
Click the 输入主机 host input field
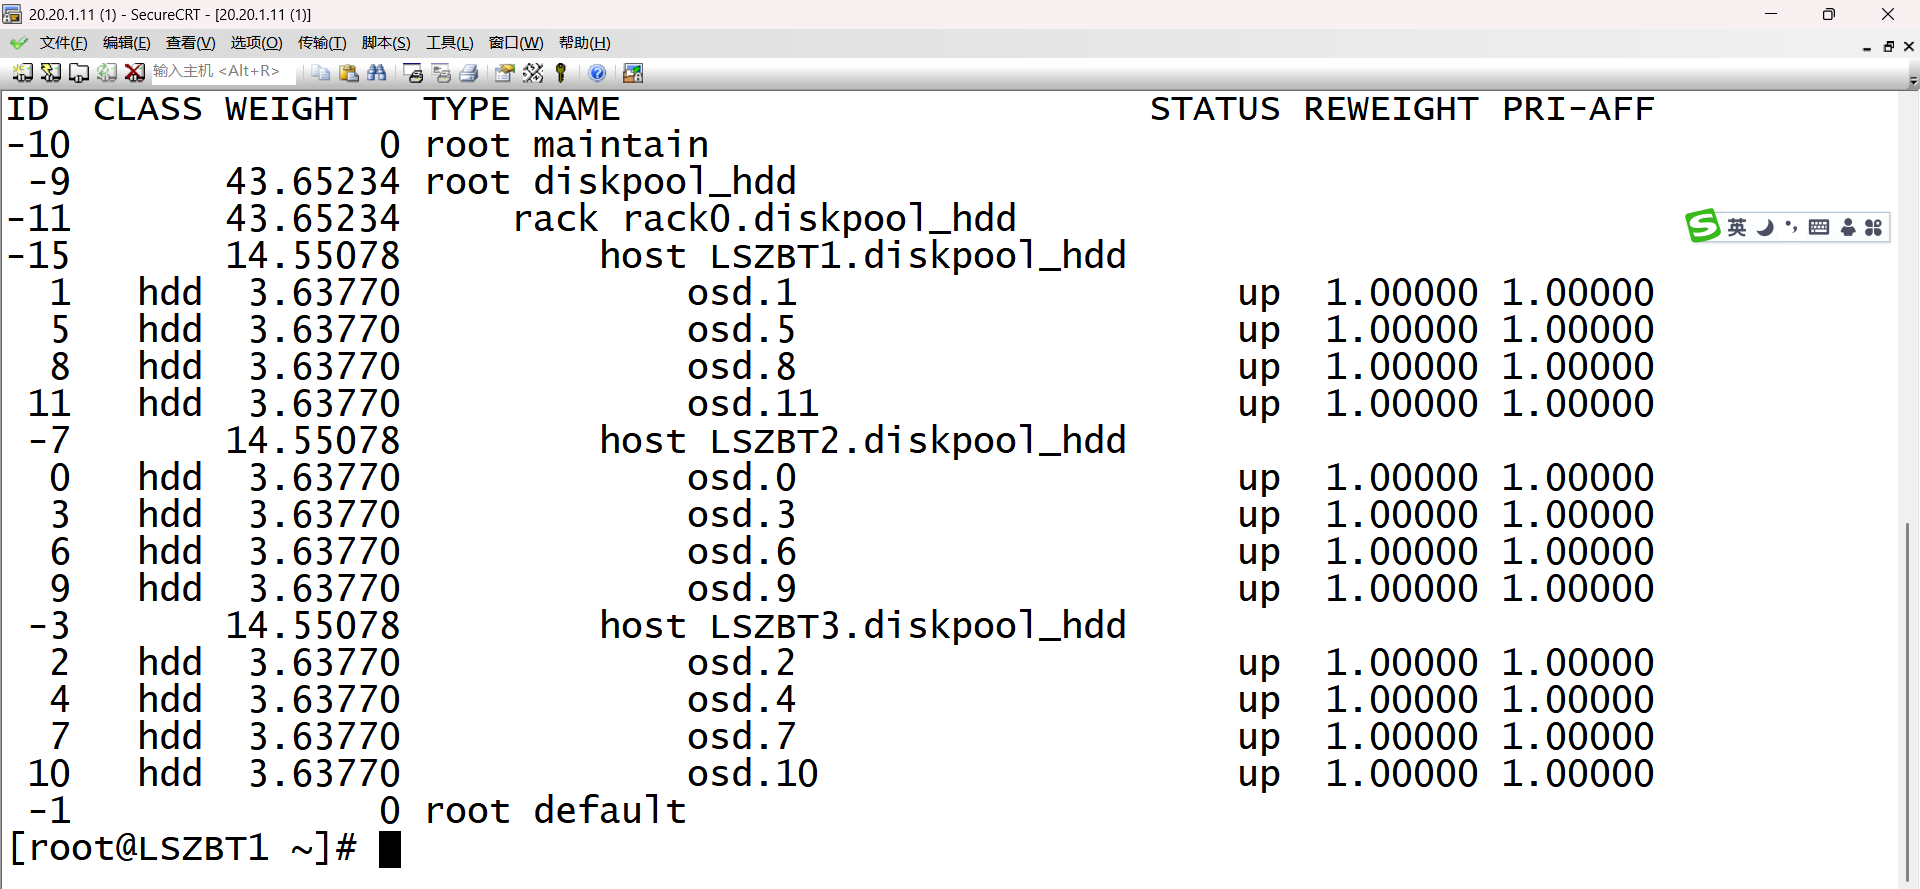[222, 72]
